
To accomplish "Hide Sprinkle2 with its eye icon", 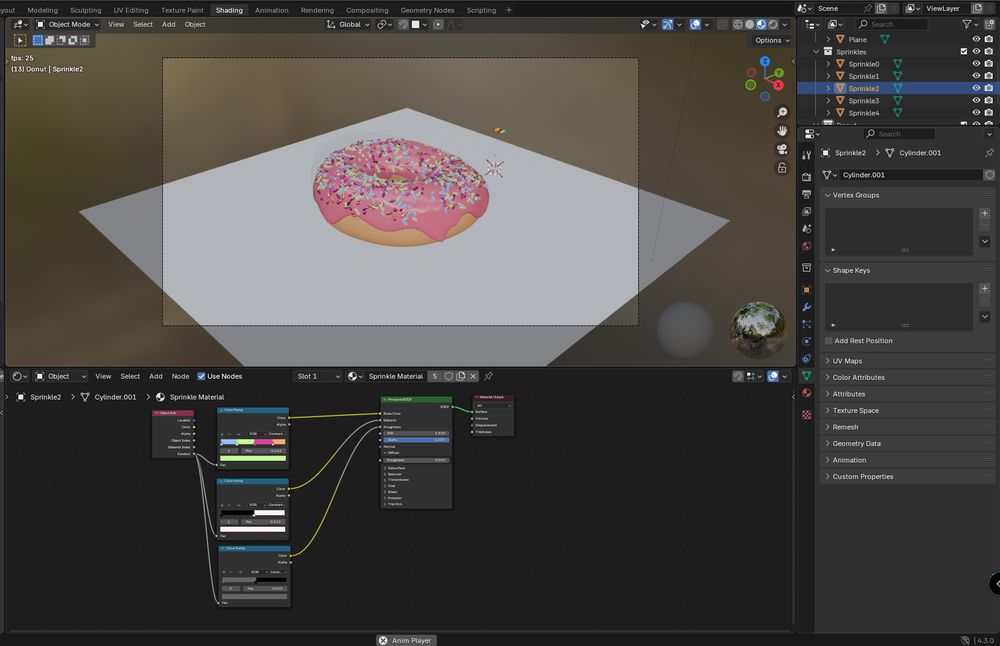I will (x=976, y=88).
